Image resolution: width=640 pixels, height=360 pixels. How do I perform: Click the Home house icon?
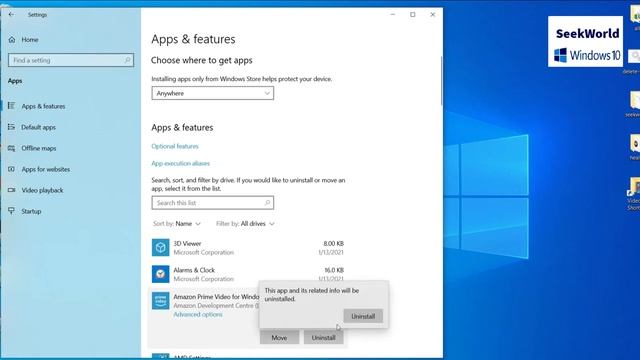(x=12, y=40)
